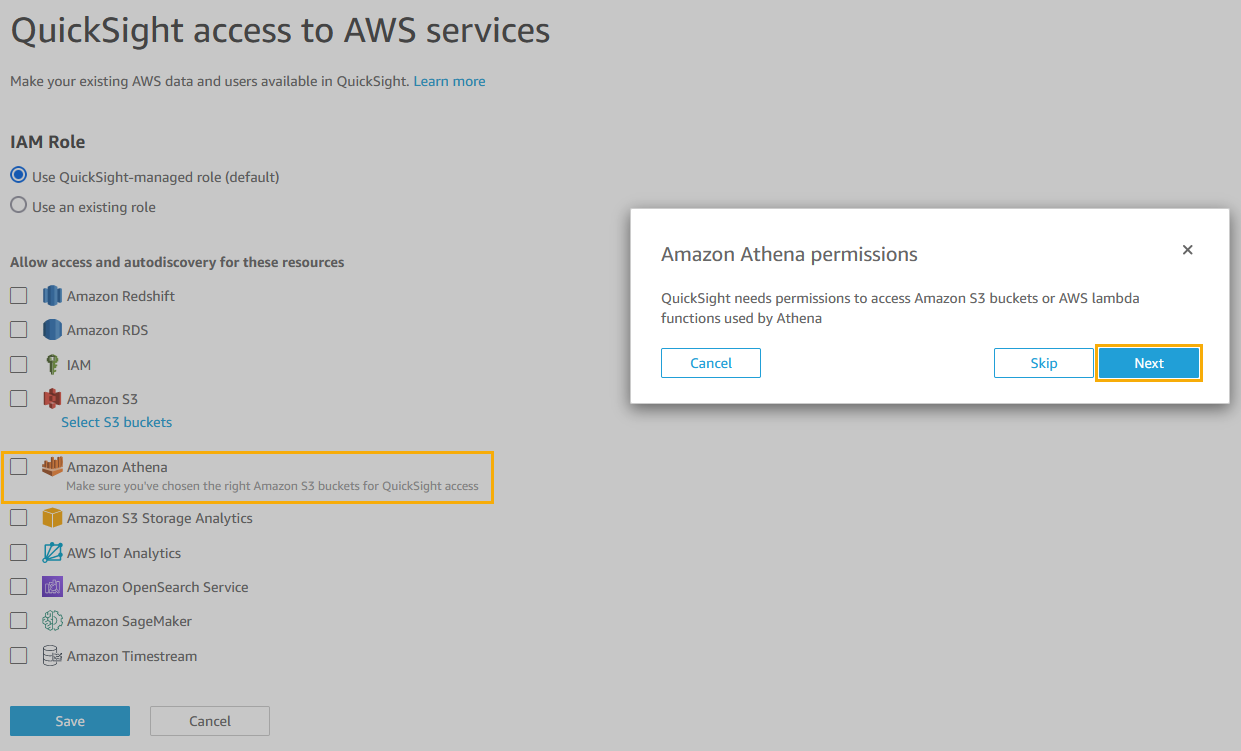
Task: Click the Amazon OpenSearch Service icon
Action: (x=52, y=587)
